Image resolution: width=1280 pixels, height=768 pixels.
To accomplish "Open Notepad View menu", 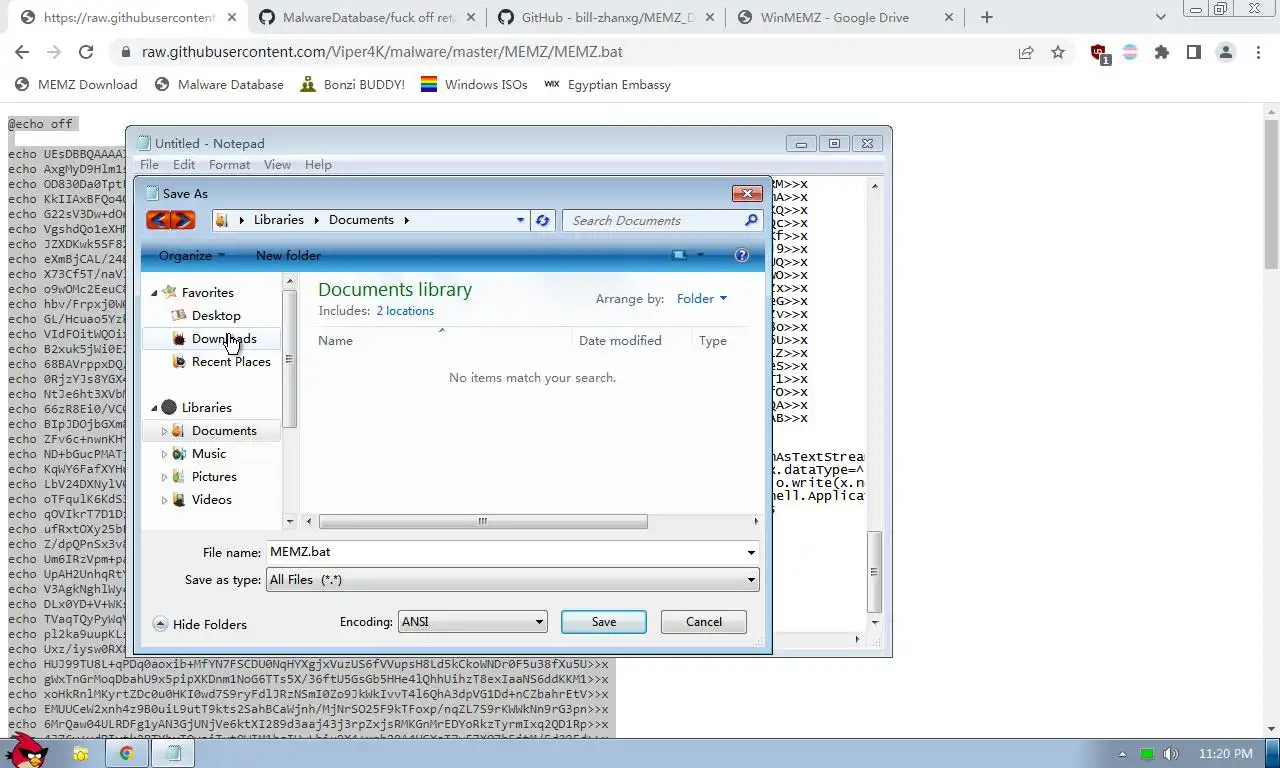I will pos(277,165).
